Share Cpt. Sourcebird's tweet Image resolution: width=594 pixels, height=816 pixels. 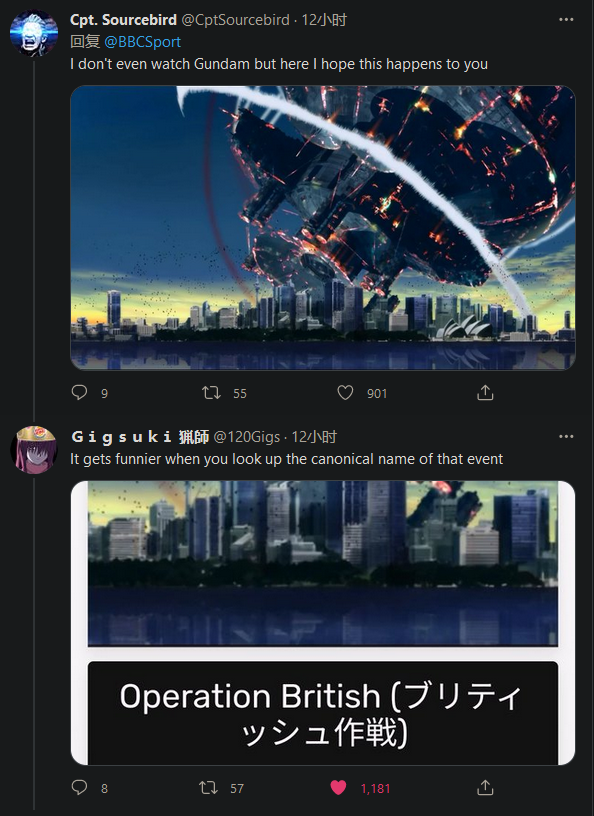tap(485, 392)
